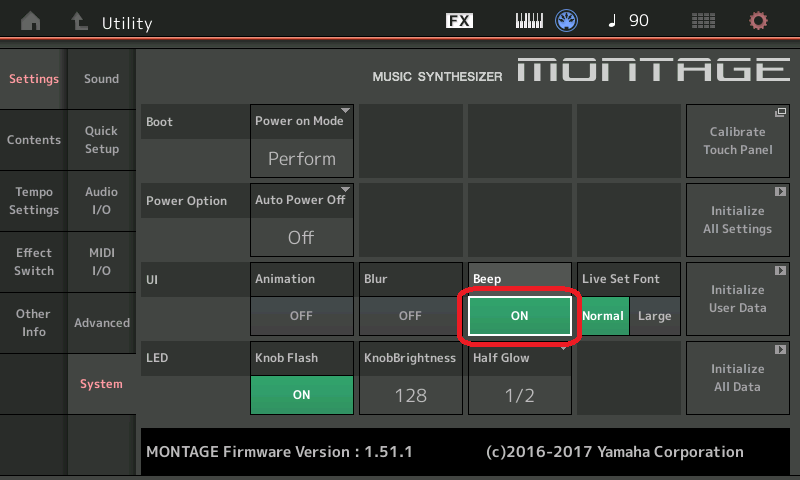Open the Power on Mode dropdown
The image size is (800, 480).
[301, 140]
